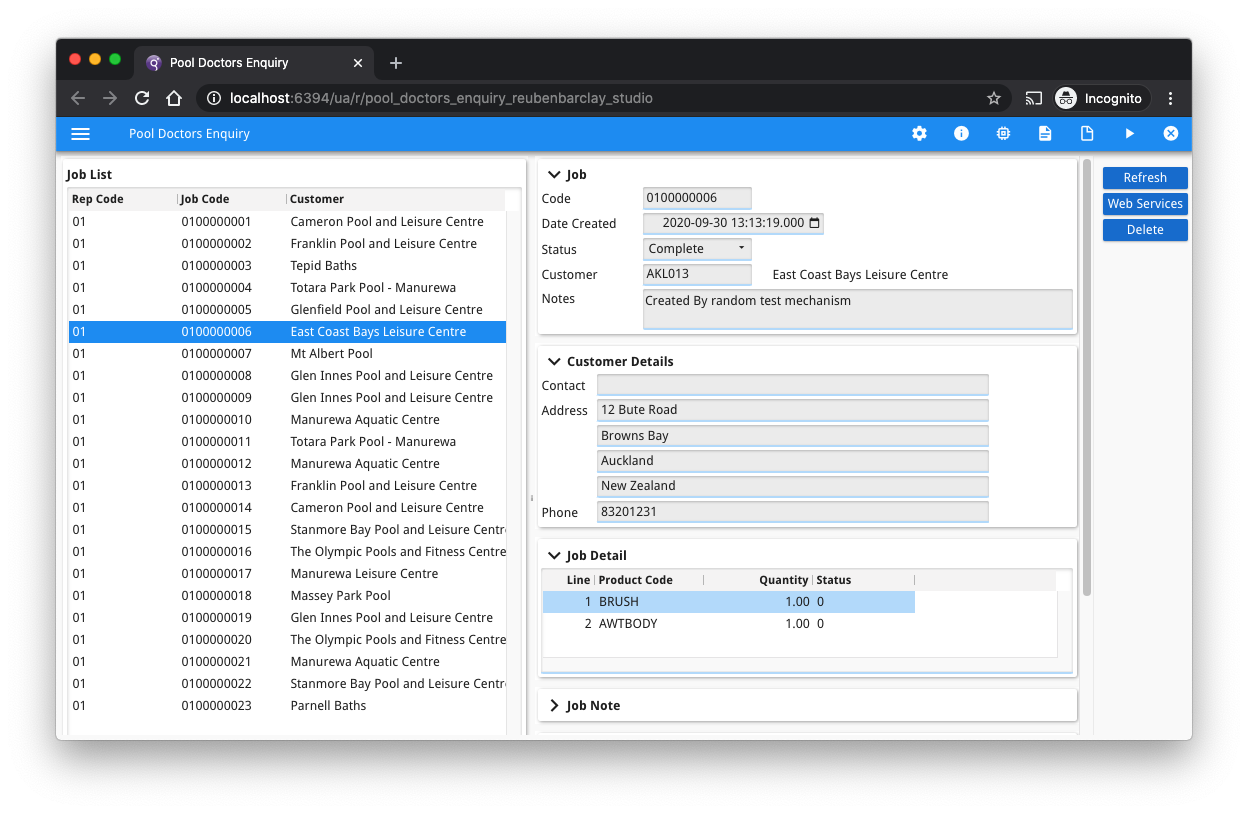Click the Delete button
The height and width of the screenshot is (814, 1248).
[x=1145, y=229]
